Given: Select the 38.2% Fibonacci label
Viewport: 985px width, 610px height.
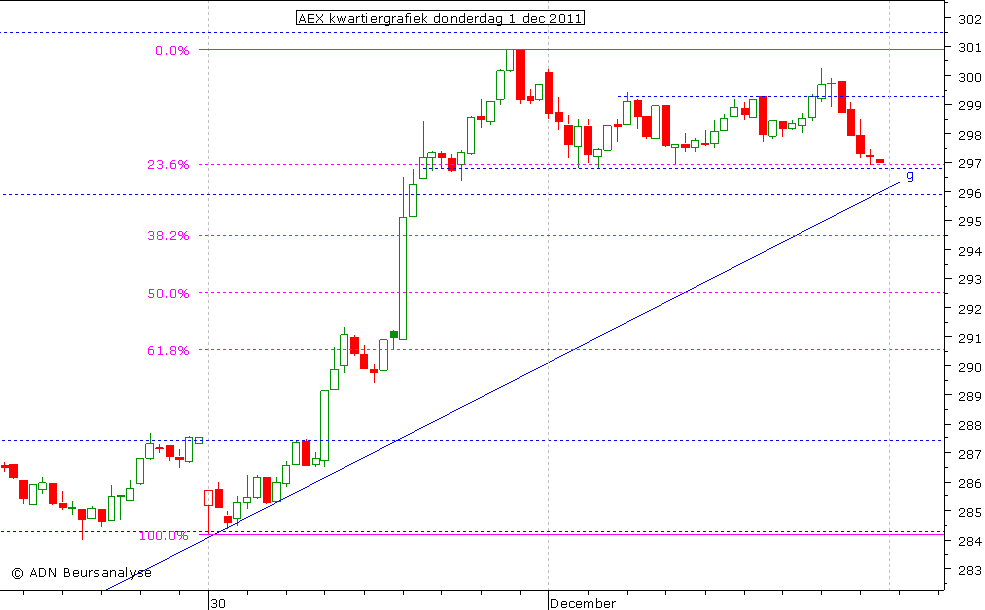Looking at the screenshot, I should (168, 236).
